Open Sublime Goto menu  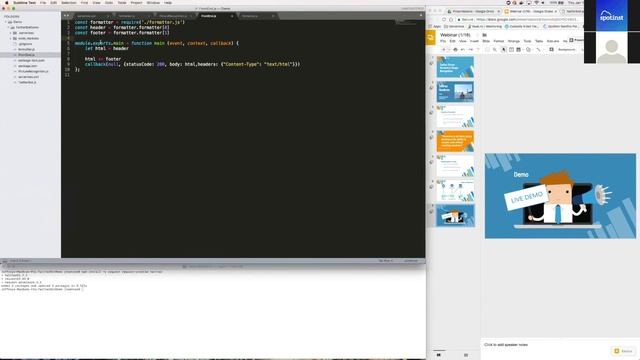point(109,3)
